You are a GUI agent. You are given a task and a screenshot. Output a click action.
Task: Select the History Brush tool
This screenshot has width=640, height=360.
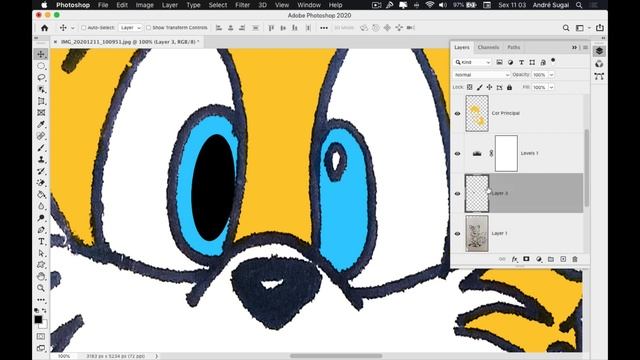41,171
